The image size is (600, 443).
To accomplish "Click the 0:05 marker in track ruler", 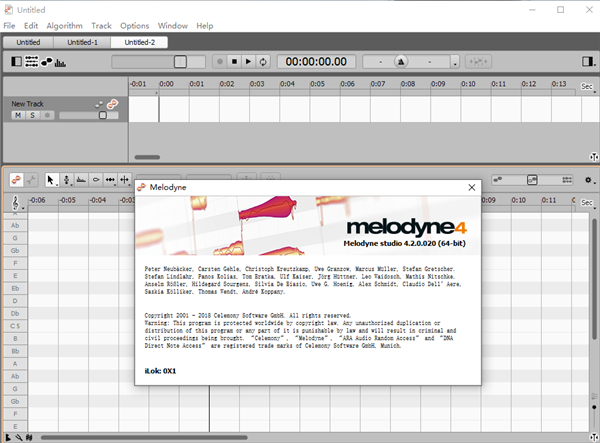I will pos(317,84).
